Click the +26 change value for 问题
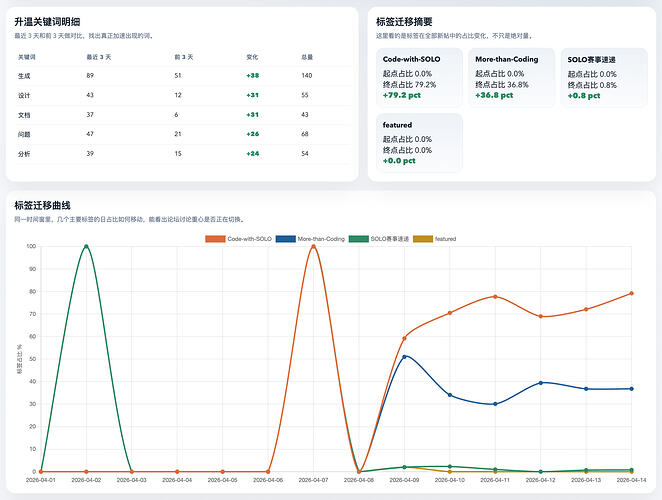Image resolution: width=662 pixels, height=500 pixels. click(x=252, y=134)
